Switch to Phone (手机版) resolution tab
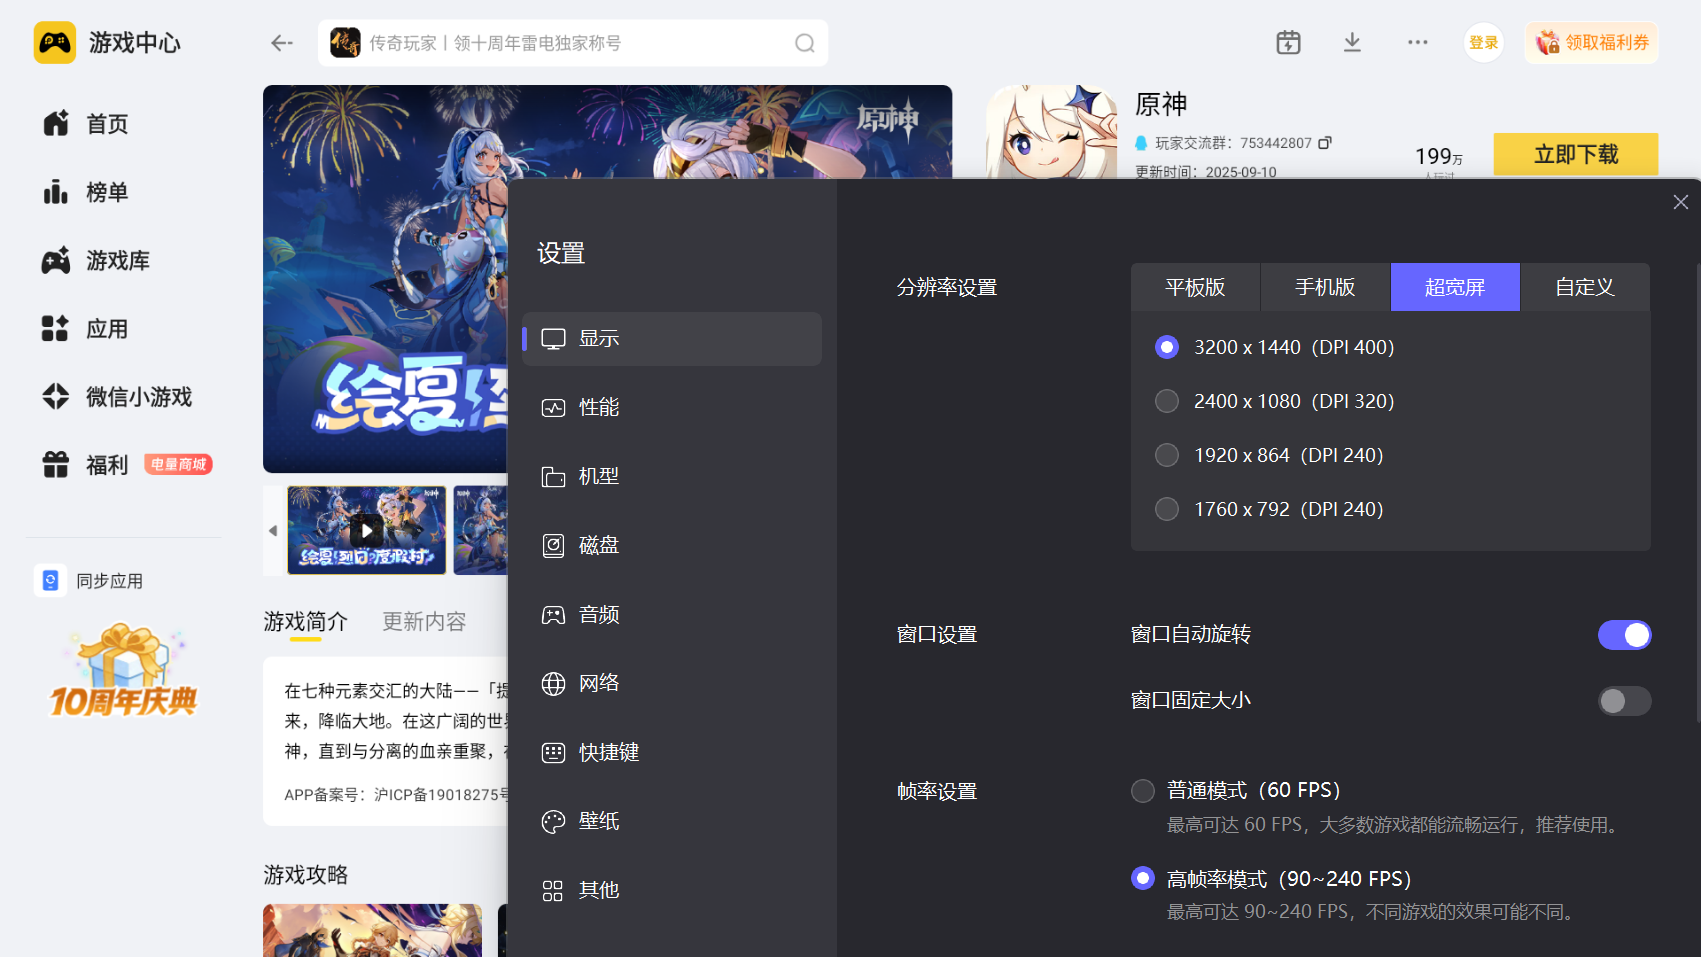Viewport: 1701px width, 957px height. point(1325,287)
